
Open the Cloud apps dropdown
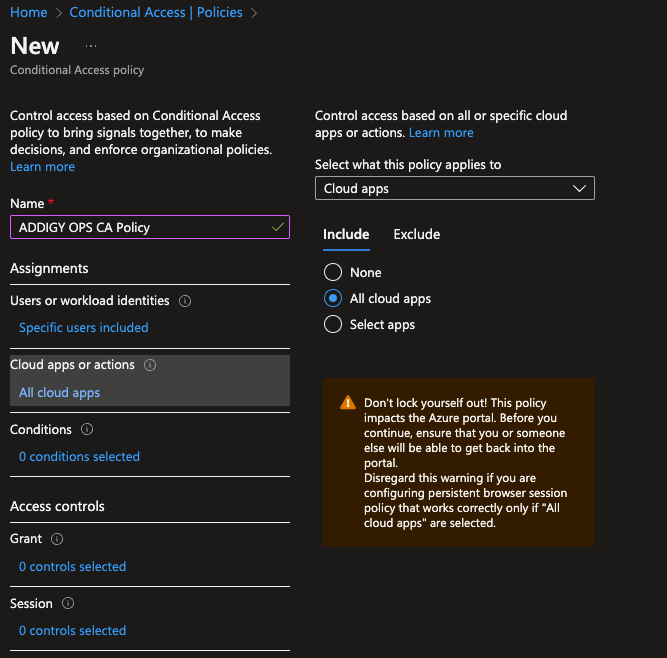(x=455, y=188)
